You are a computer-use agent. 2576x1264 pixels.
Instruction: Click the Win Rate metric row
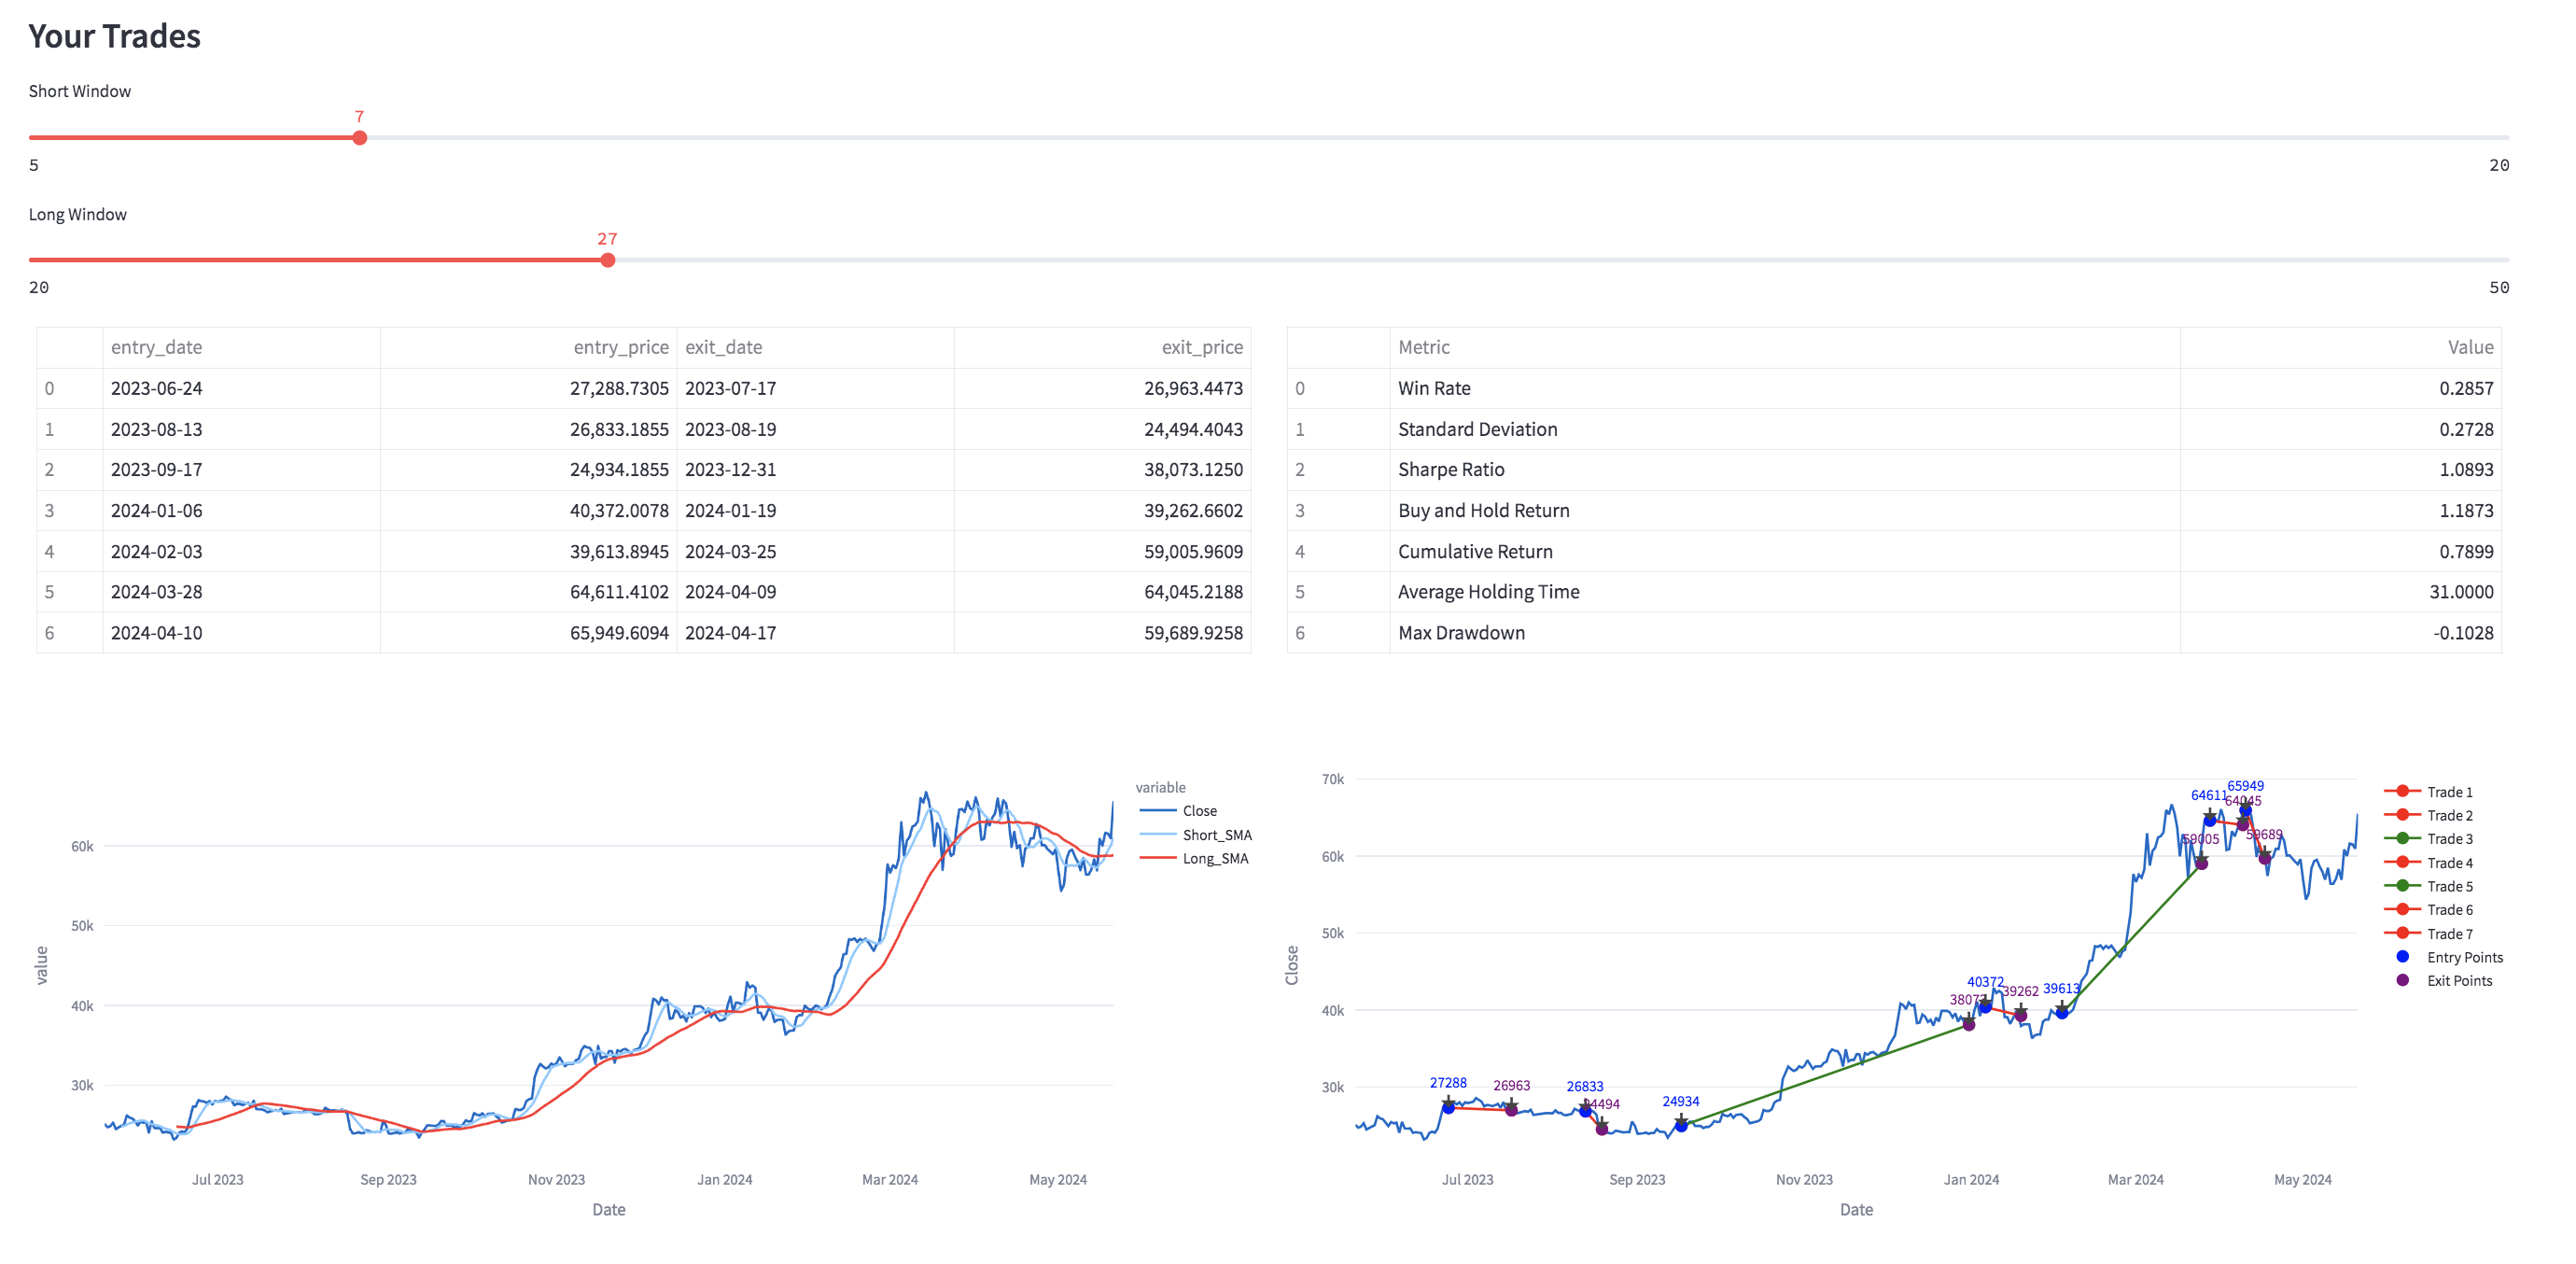click(1894, 388)
